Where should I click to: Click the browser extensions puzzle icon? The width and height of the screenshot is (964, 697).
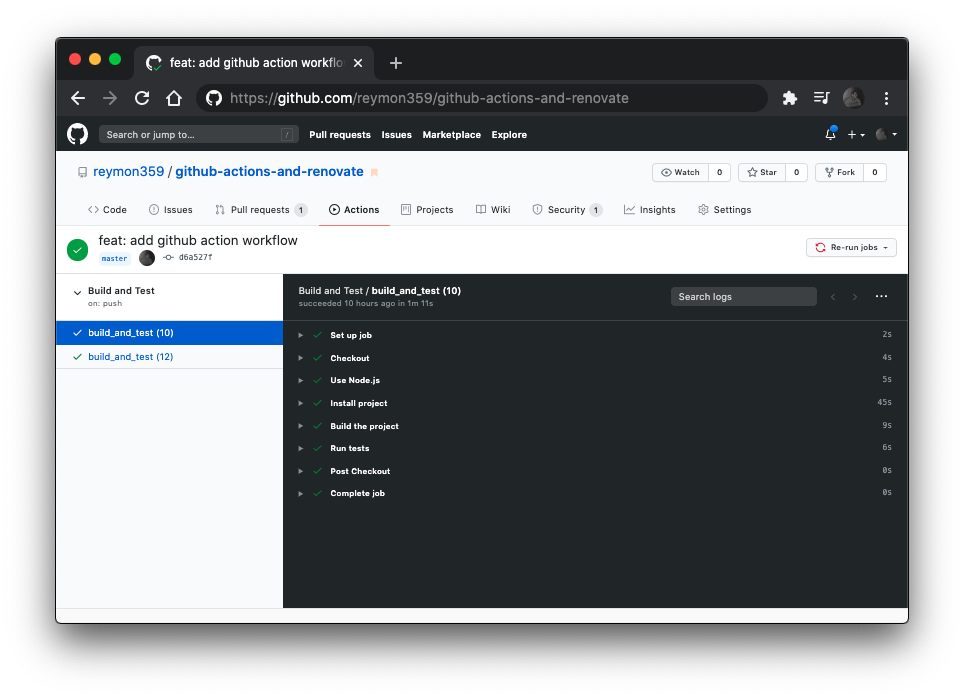point(789,98)
